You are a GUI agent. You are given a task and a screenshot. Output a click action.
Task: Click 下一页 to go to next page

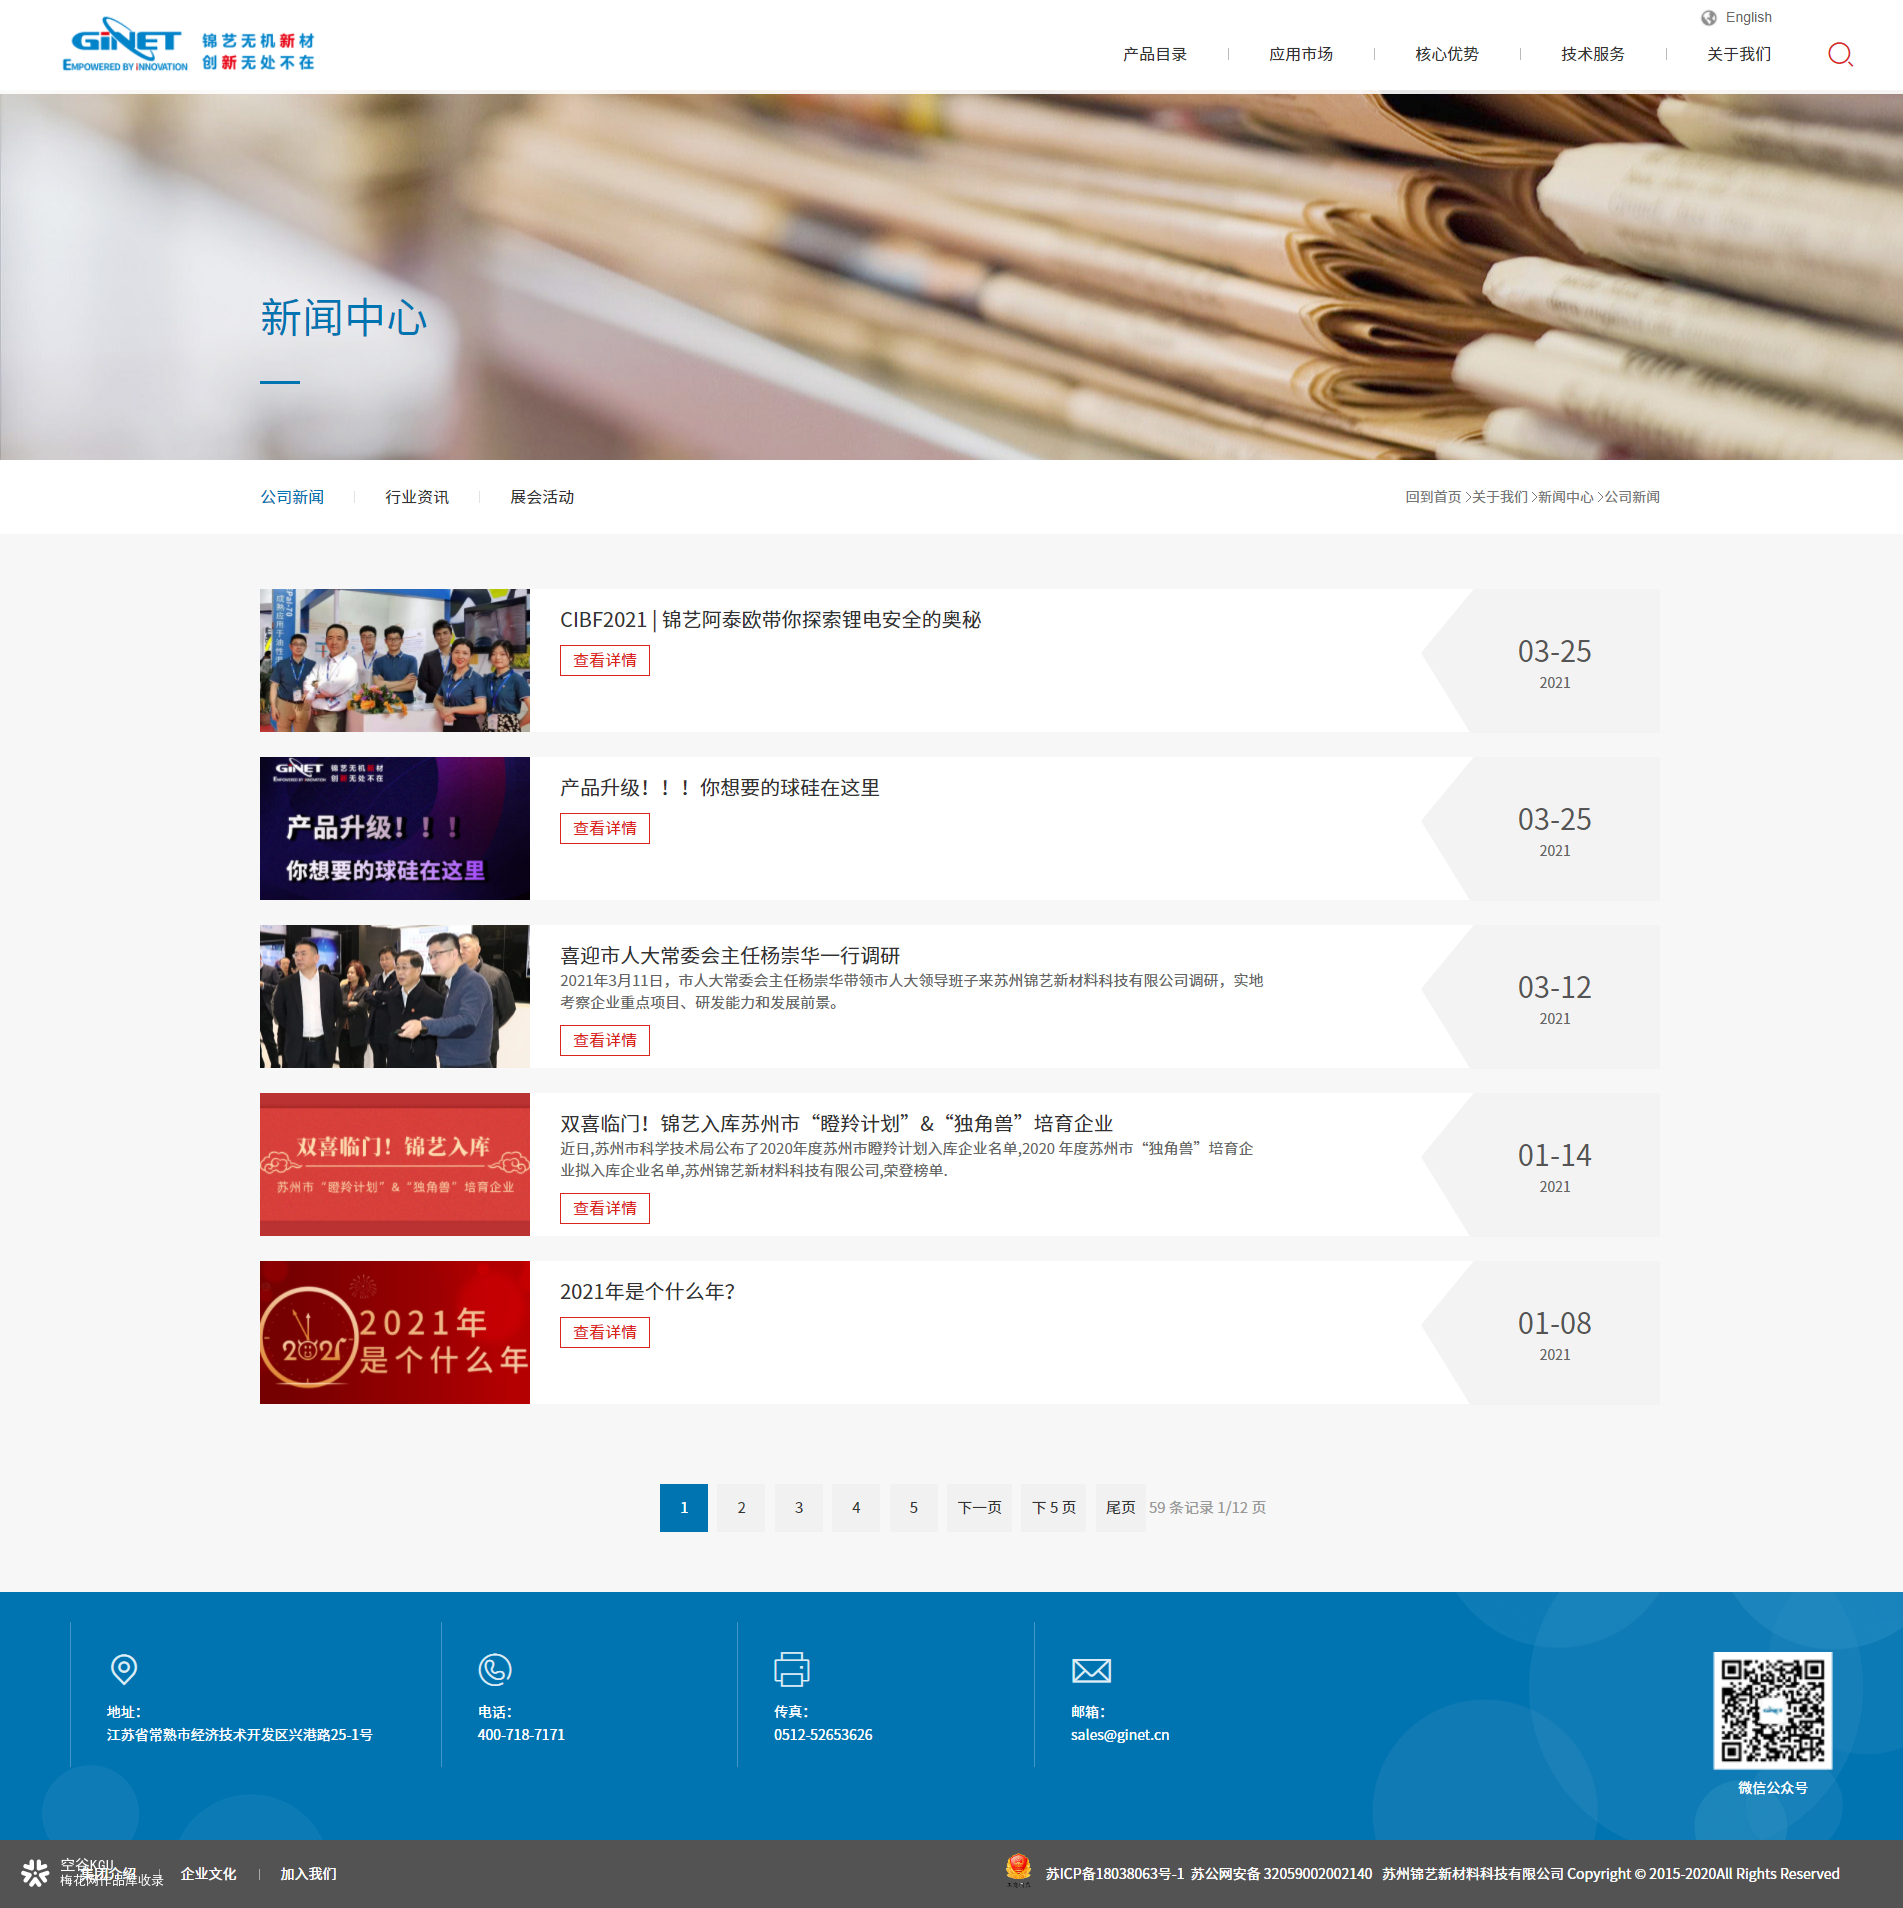[x=979, y=1507]
